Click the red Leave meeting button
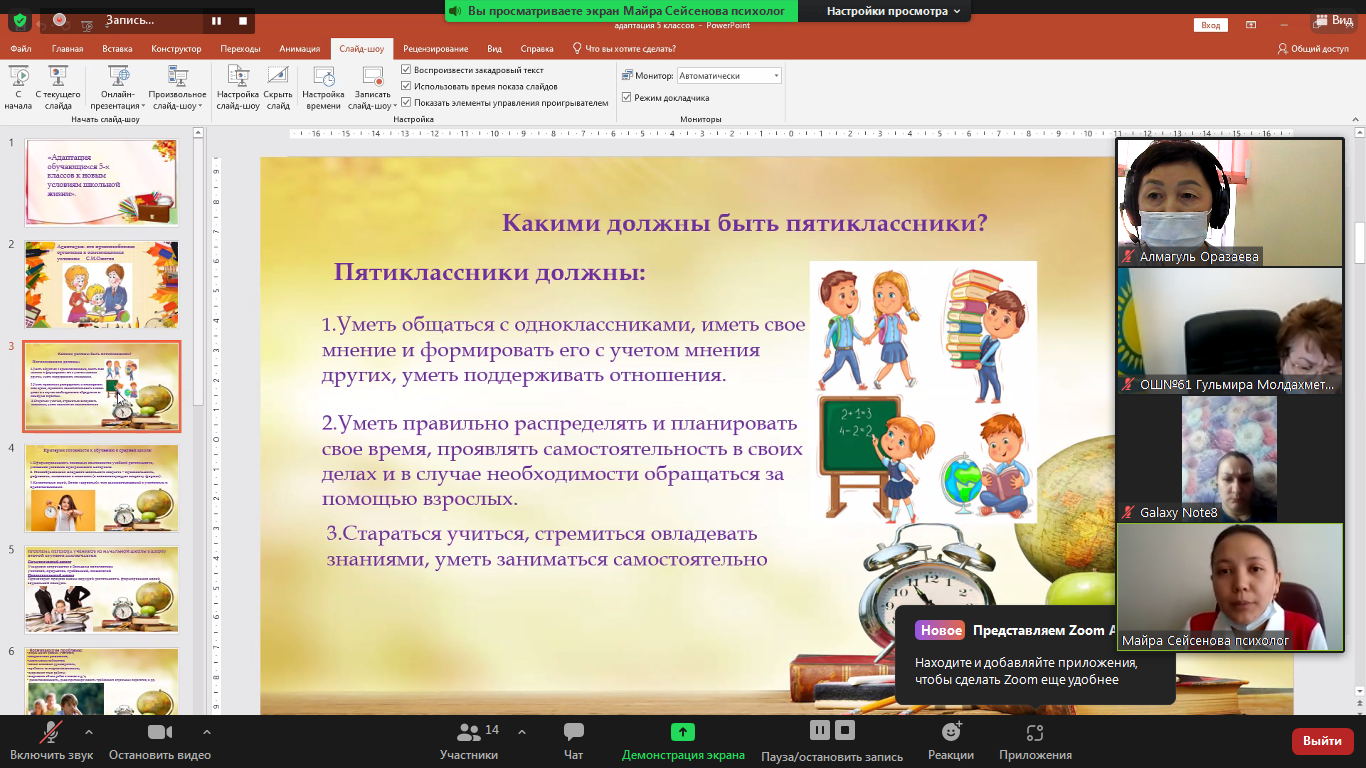The height and width of the screenshot is (768, 1366). tap(1322, 741)
